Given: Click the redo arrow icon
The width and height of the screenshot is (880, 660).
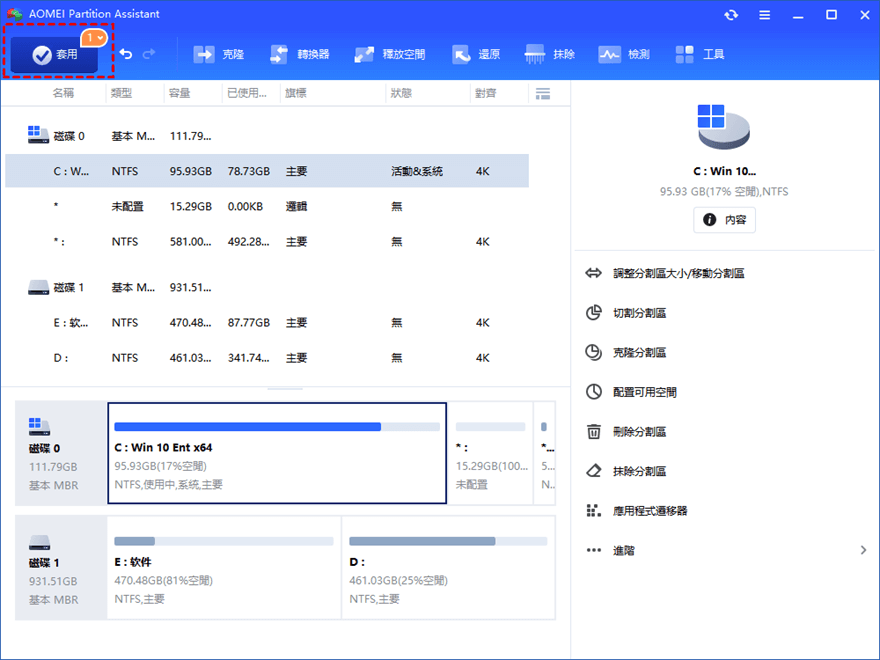Looking at the screenshot, I should [149, 54].
